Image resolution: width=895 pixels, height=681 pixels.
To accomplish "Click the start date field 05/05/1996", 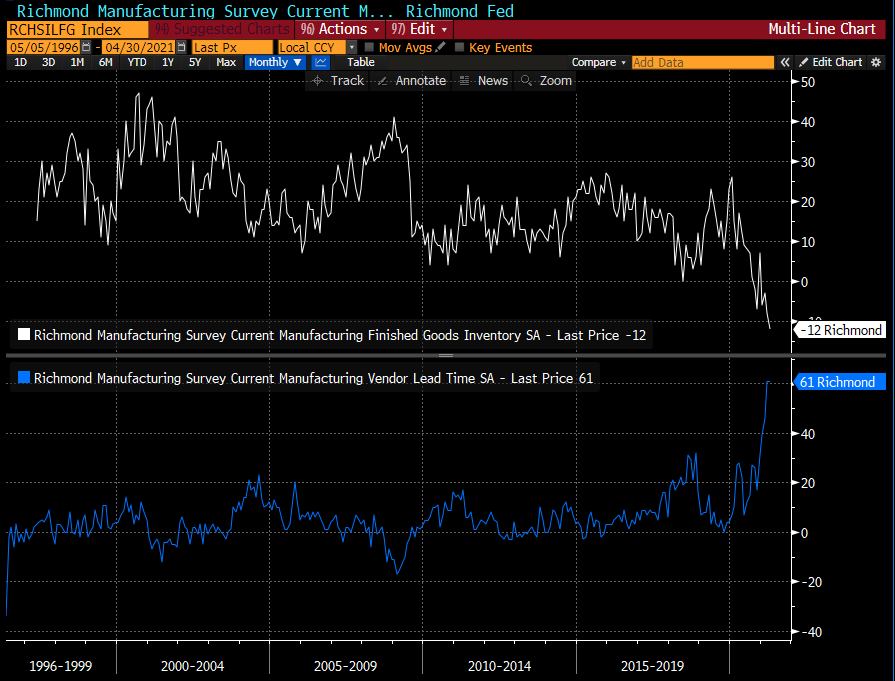I will 44,47.
